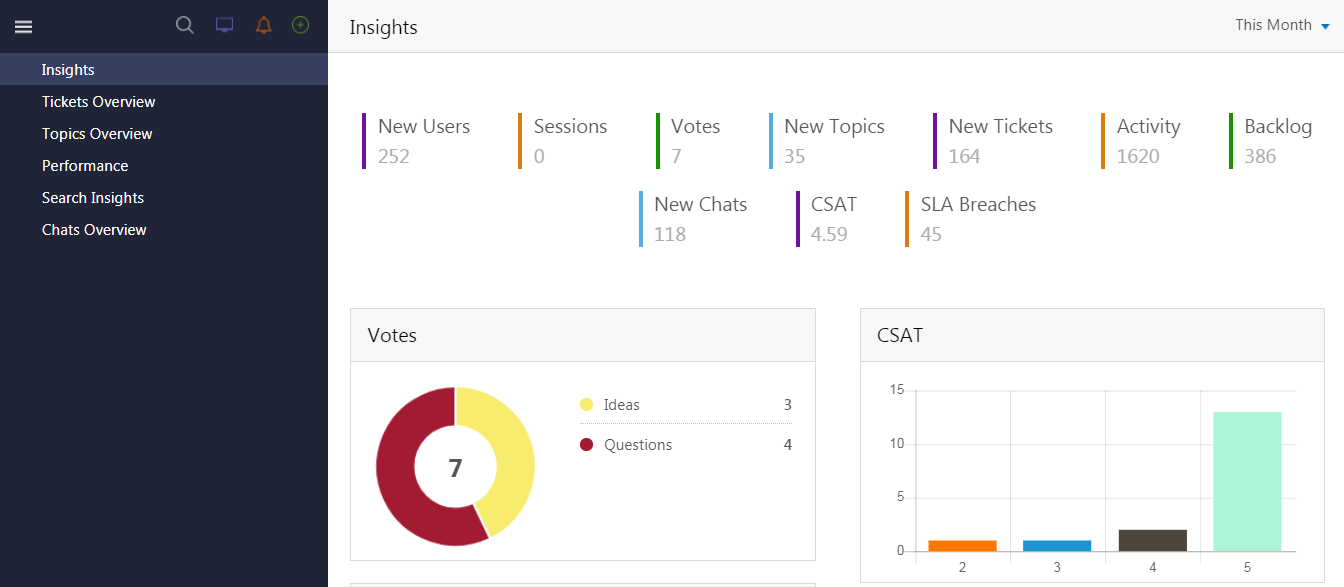This screenshot has height=587, width=1344.
Task: Click the green plus circle icon
Action: point(300,25)
